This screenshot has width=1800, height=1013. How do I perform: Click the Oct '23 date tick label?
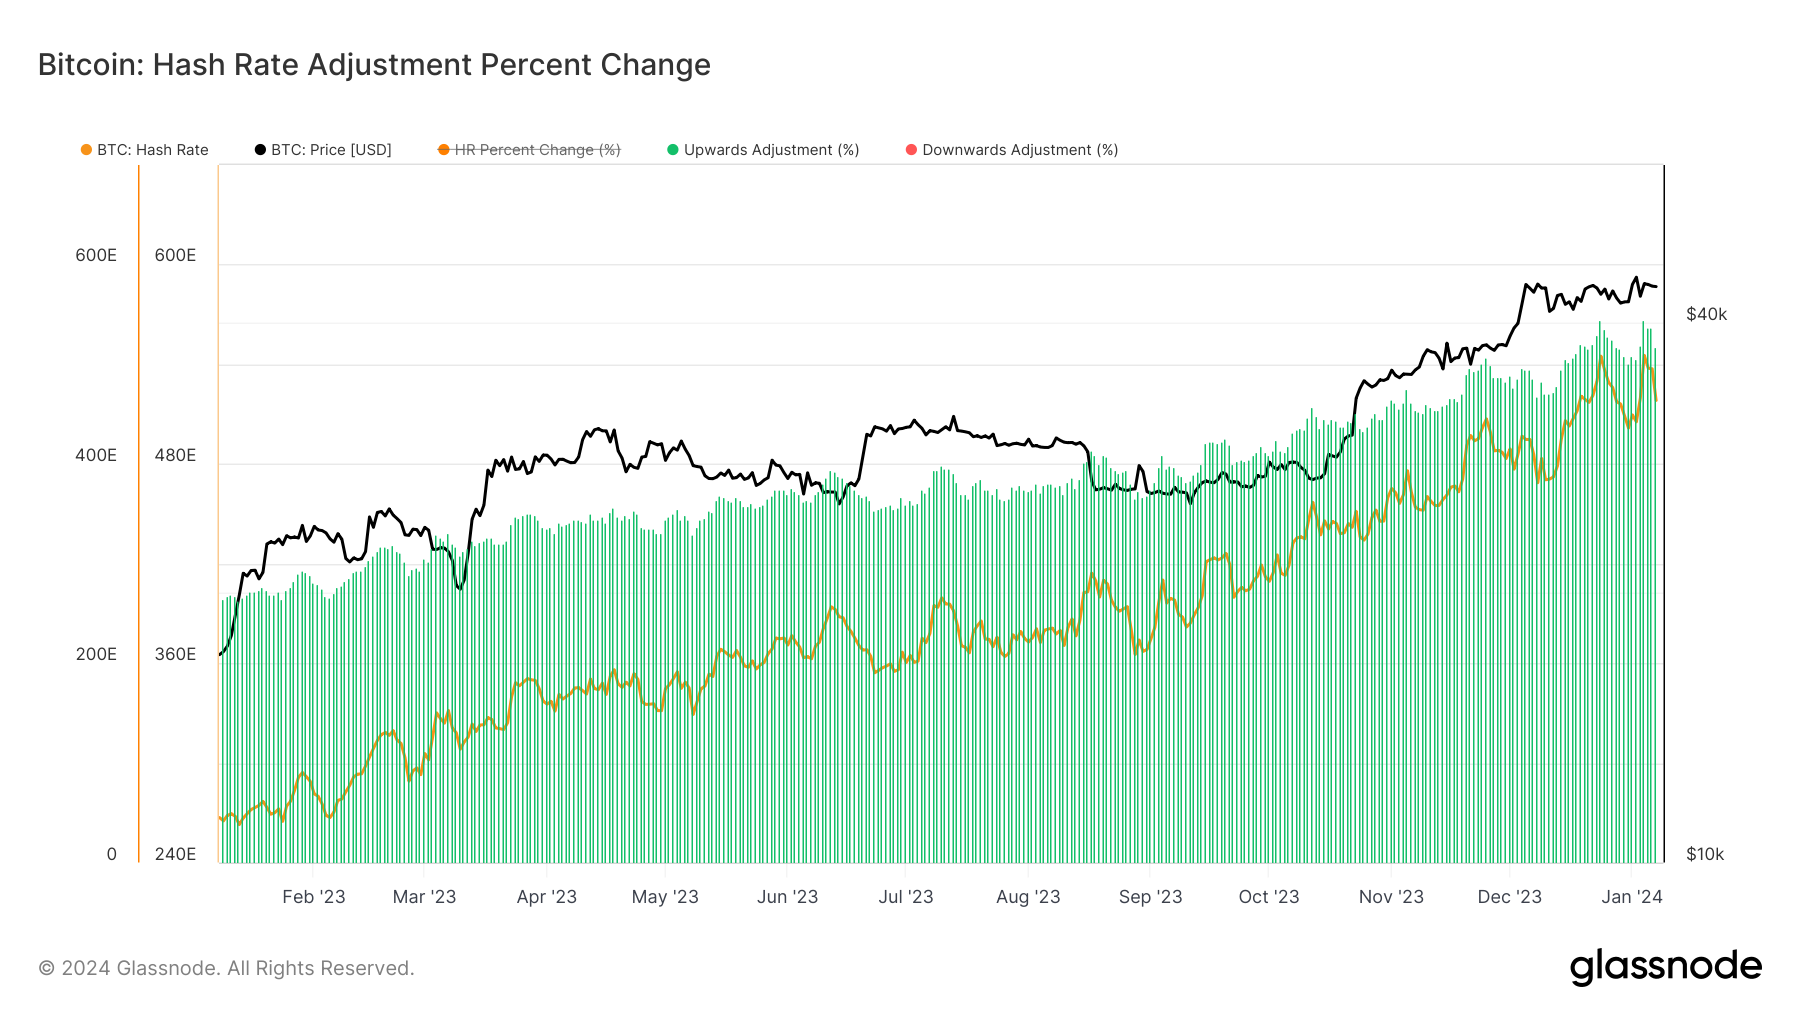tap(1268, 897)
